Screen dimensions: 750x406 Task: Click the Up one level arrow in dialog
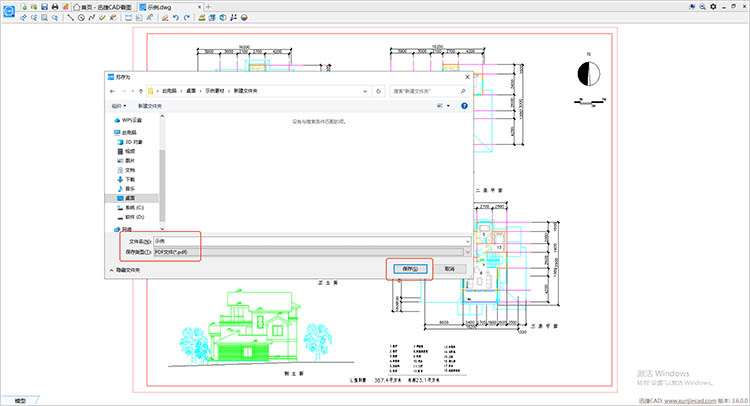point(141,91)
